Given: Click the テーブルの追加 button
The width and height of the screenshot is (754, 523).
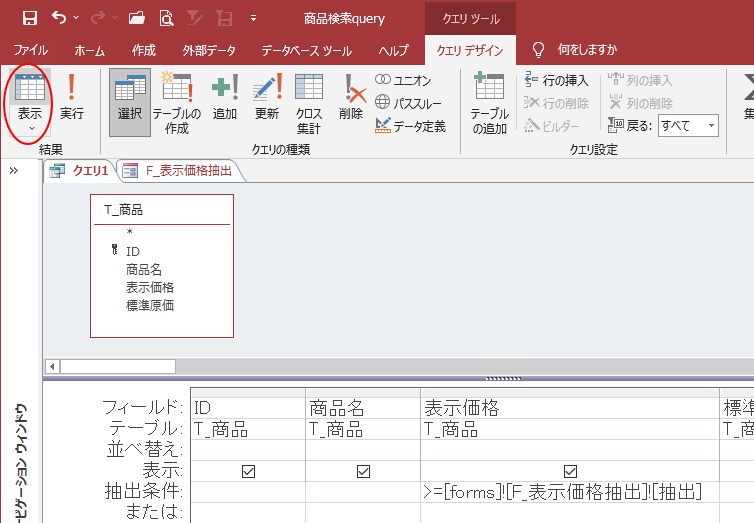Looking at the screenshot, I should point(490,103).
